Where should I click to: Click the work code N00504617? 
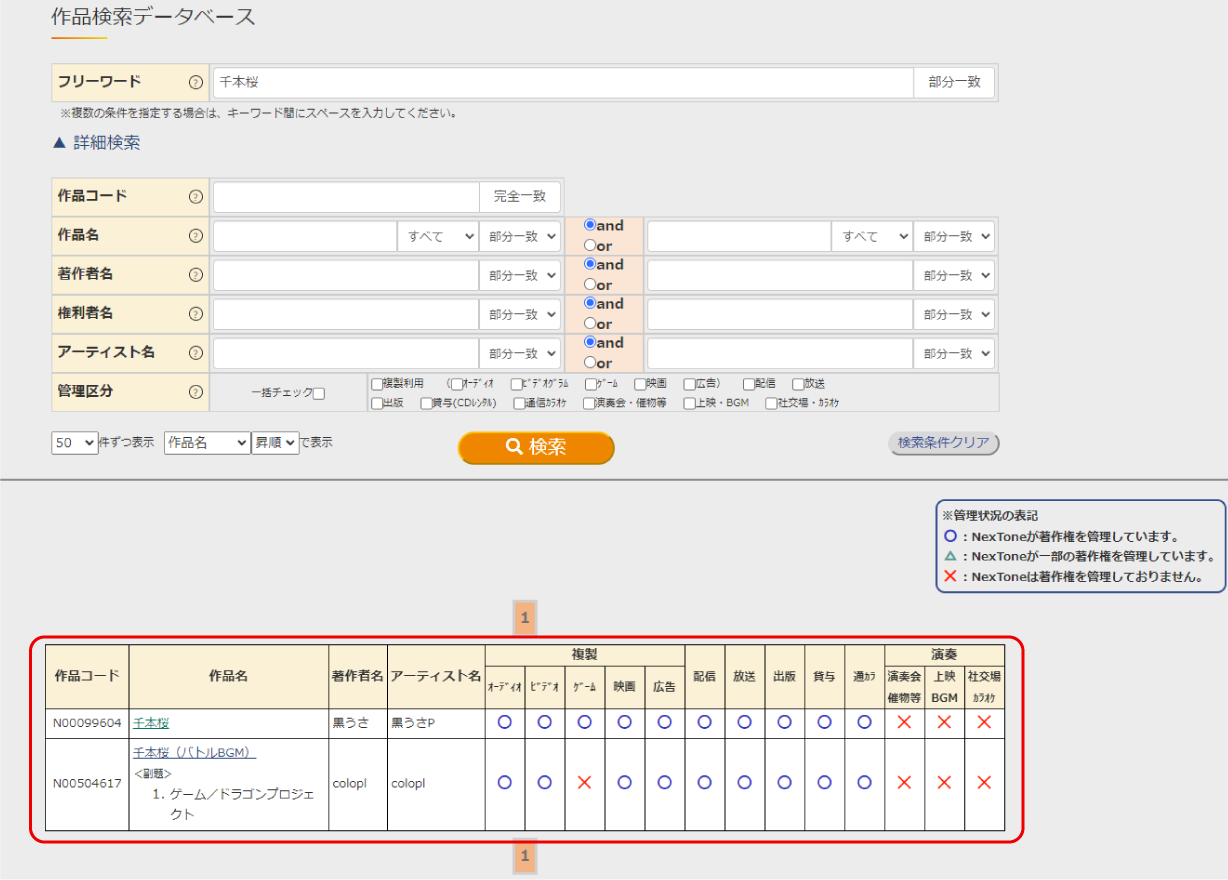pyautogui.click(x=87, y=784)
